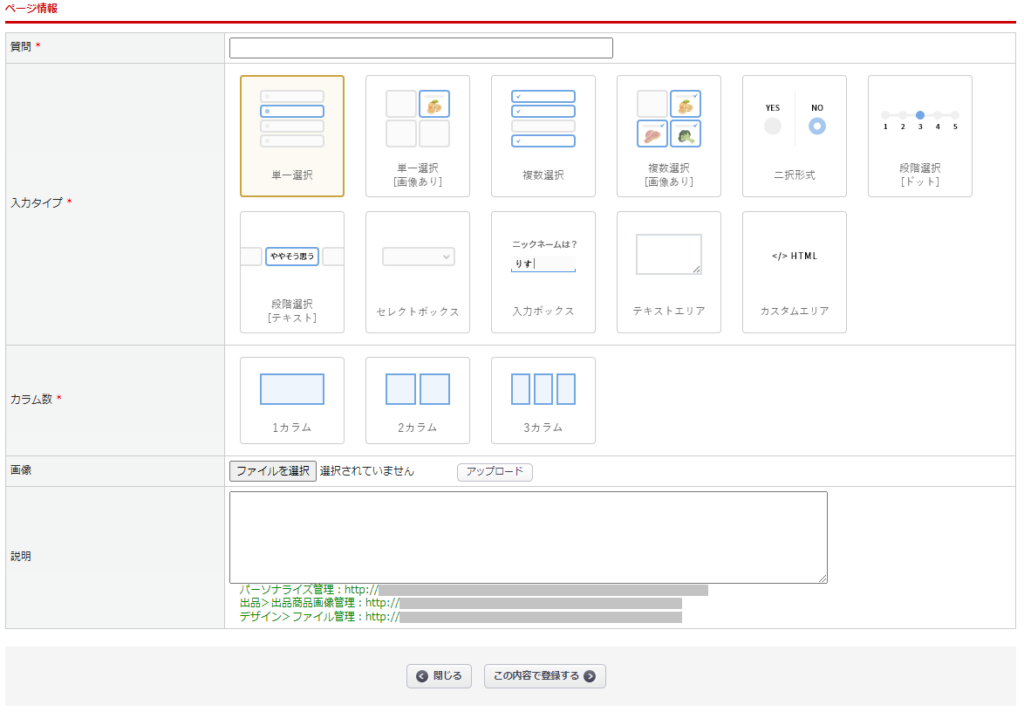Viewport: 1024px width, 712px height.
Task: Choose 単一選択 [画像あり] input type
Action: pyautogui.click(x=417, y=136)
